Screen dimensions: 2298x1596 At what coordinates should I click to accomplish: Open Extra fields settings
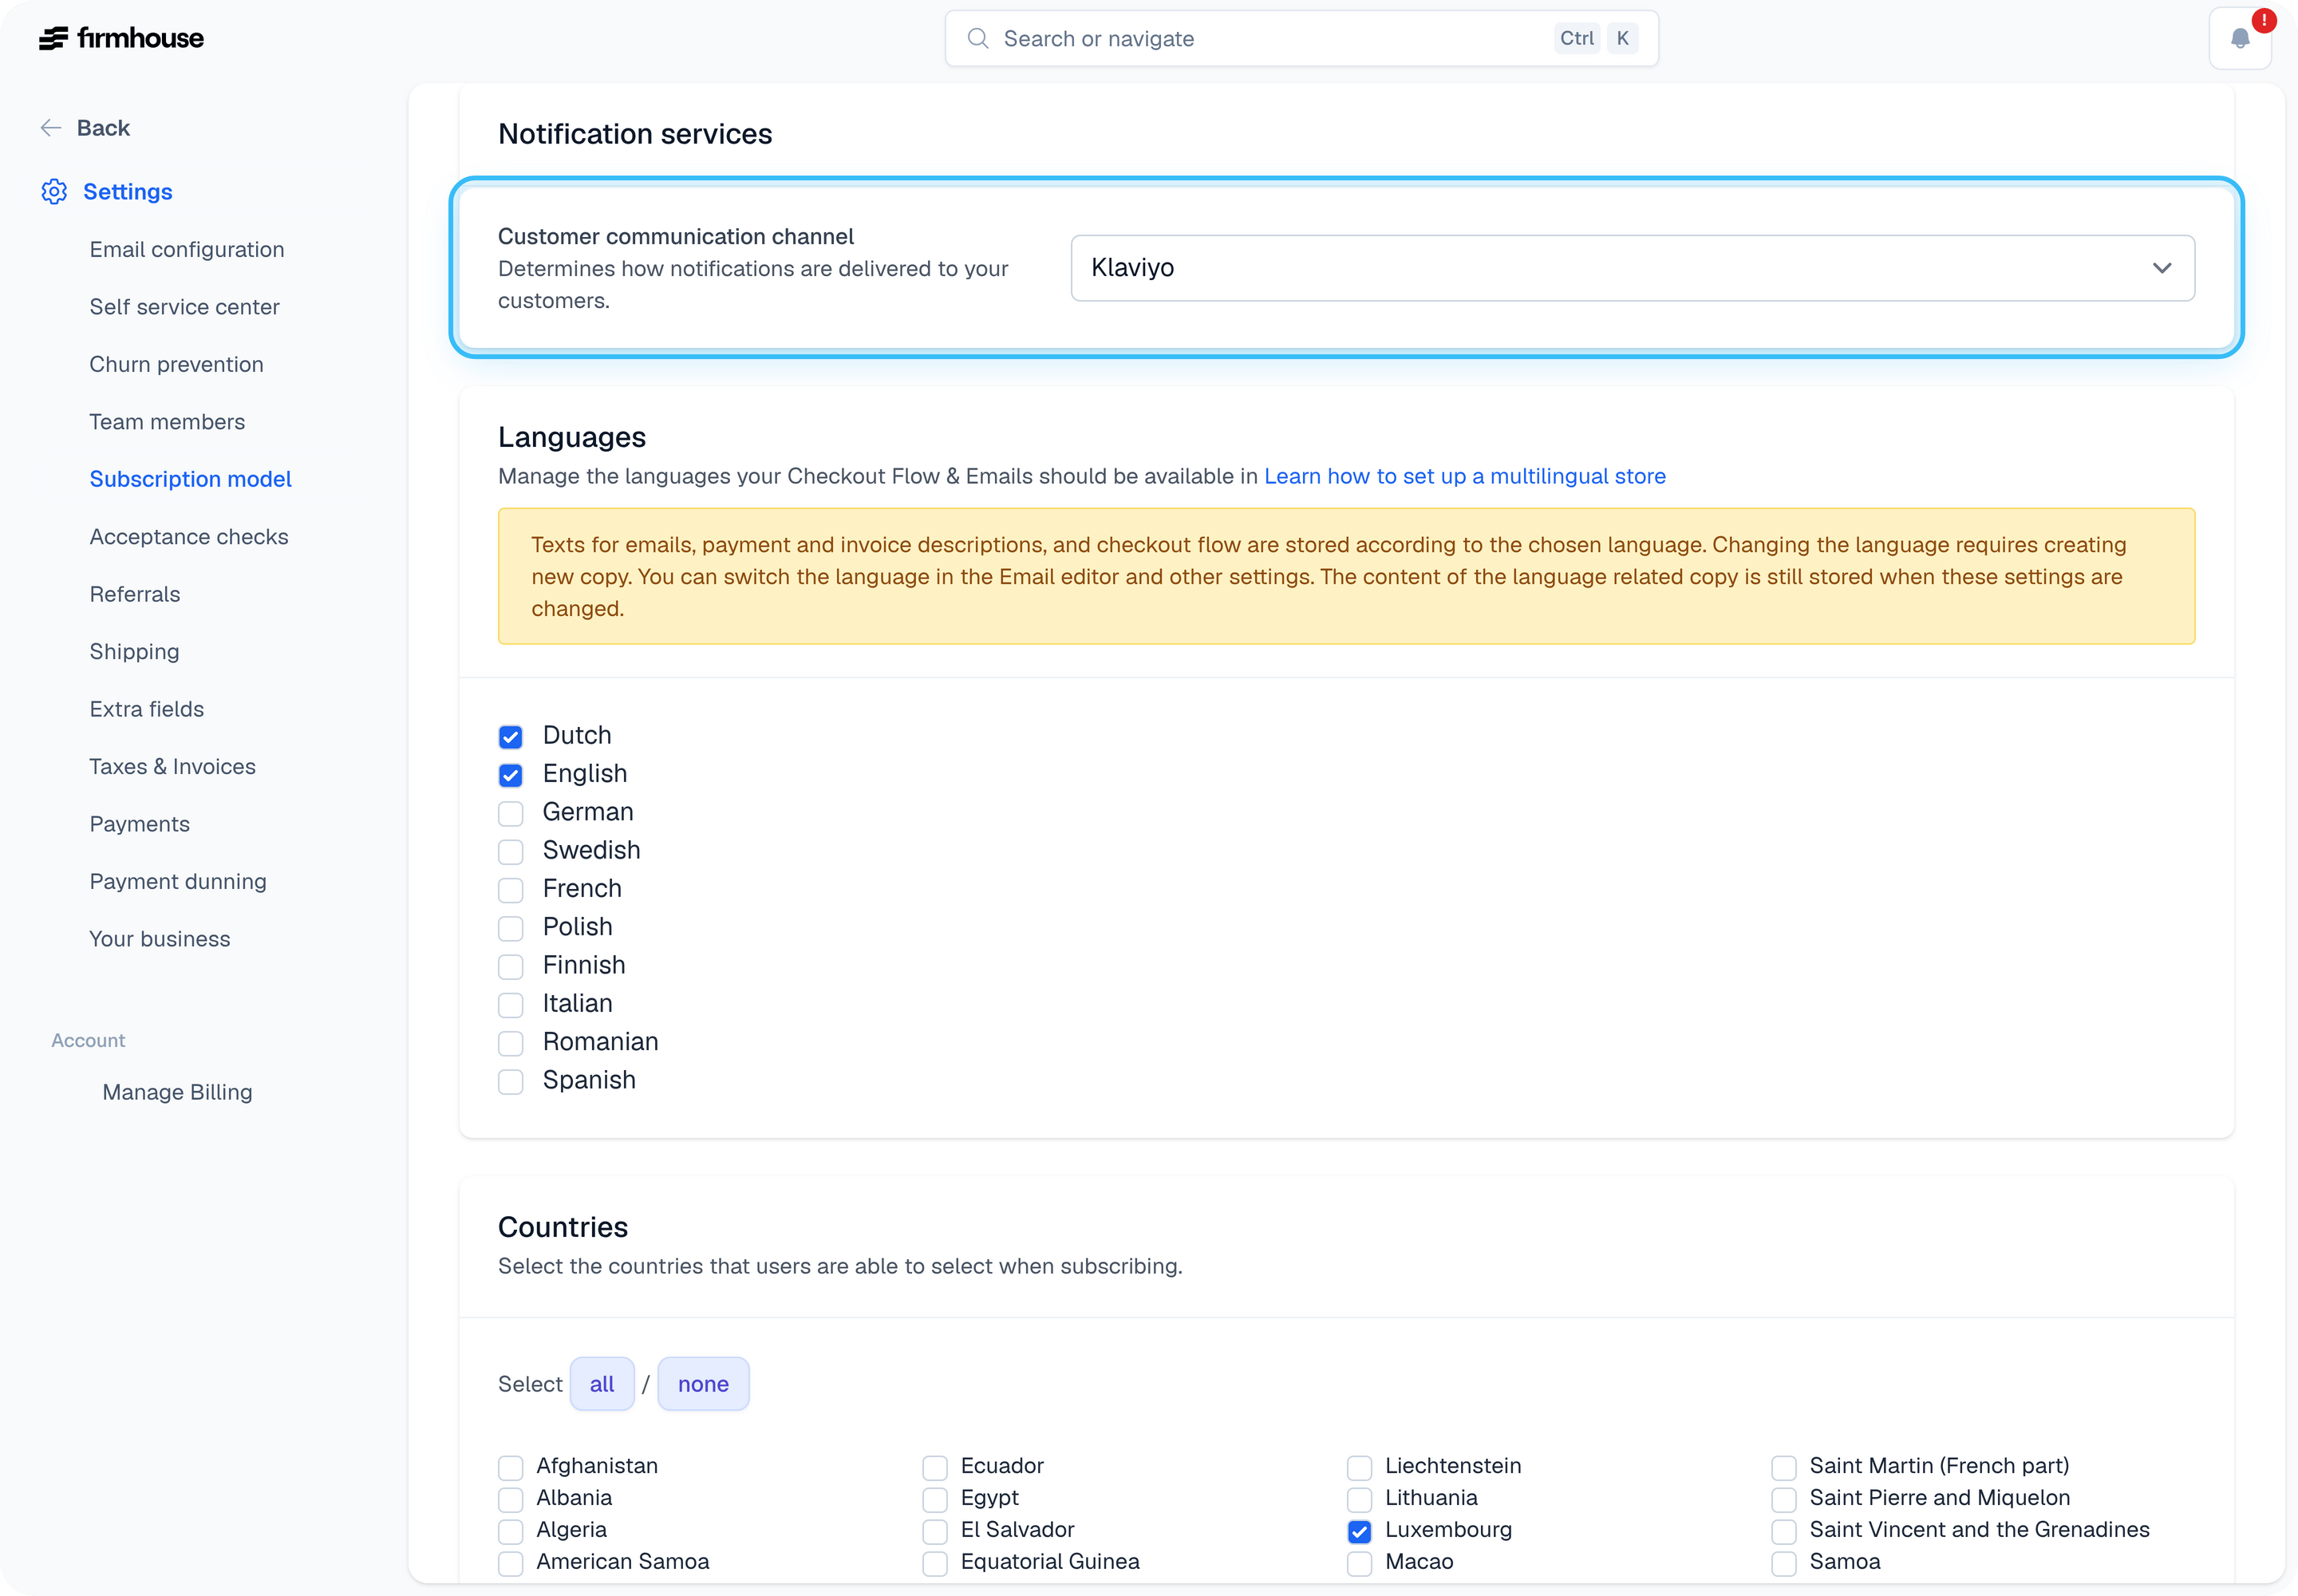point(146,709)
